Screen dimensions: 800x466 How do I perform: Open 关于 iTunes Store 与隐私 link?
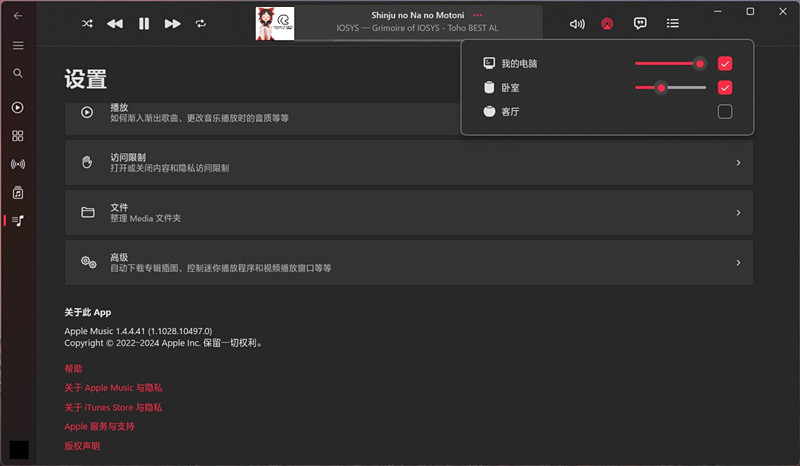click(x=113, y=407)
